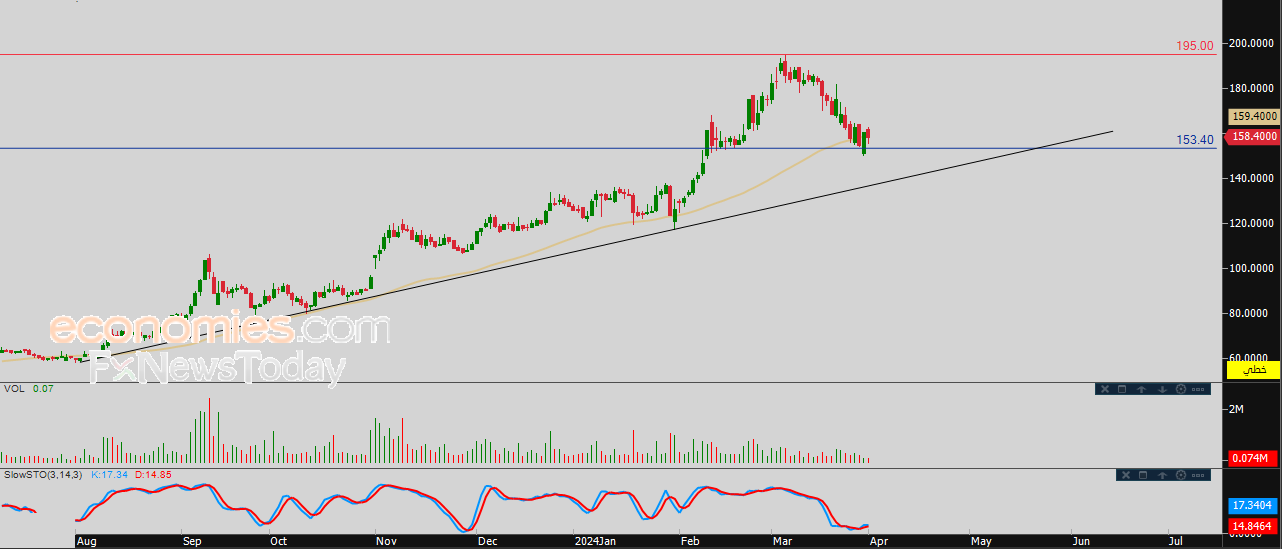
Task: Open more options for SlowSTO panel
Action: [1198, 475]
